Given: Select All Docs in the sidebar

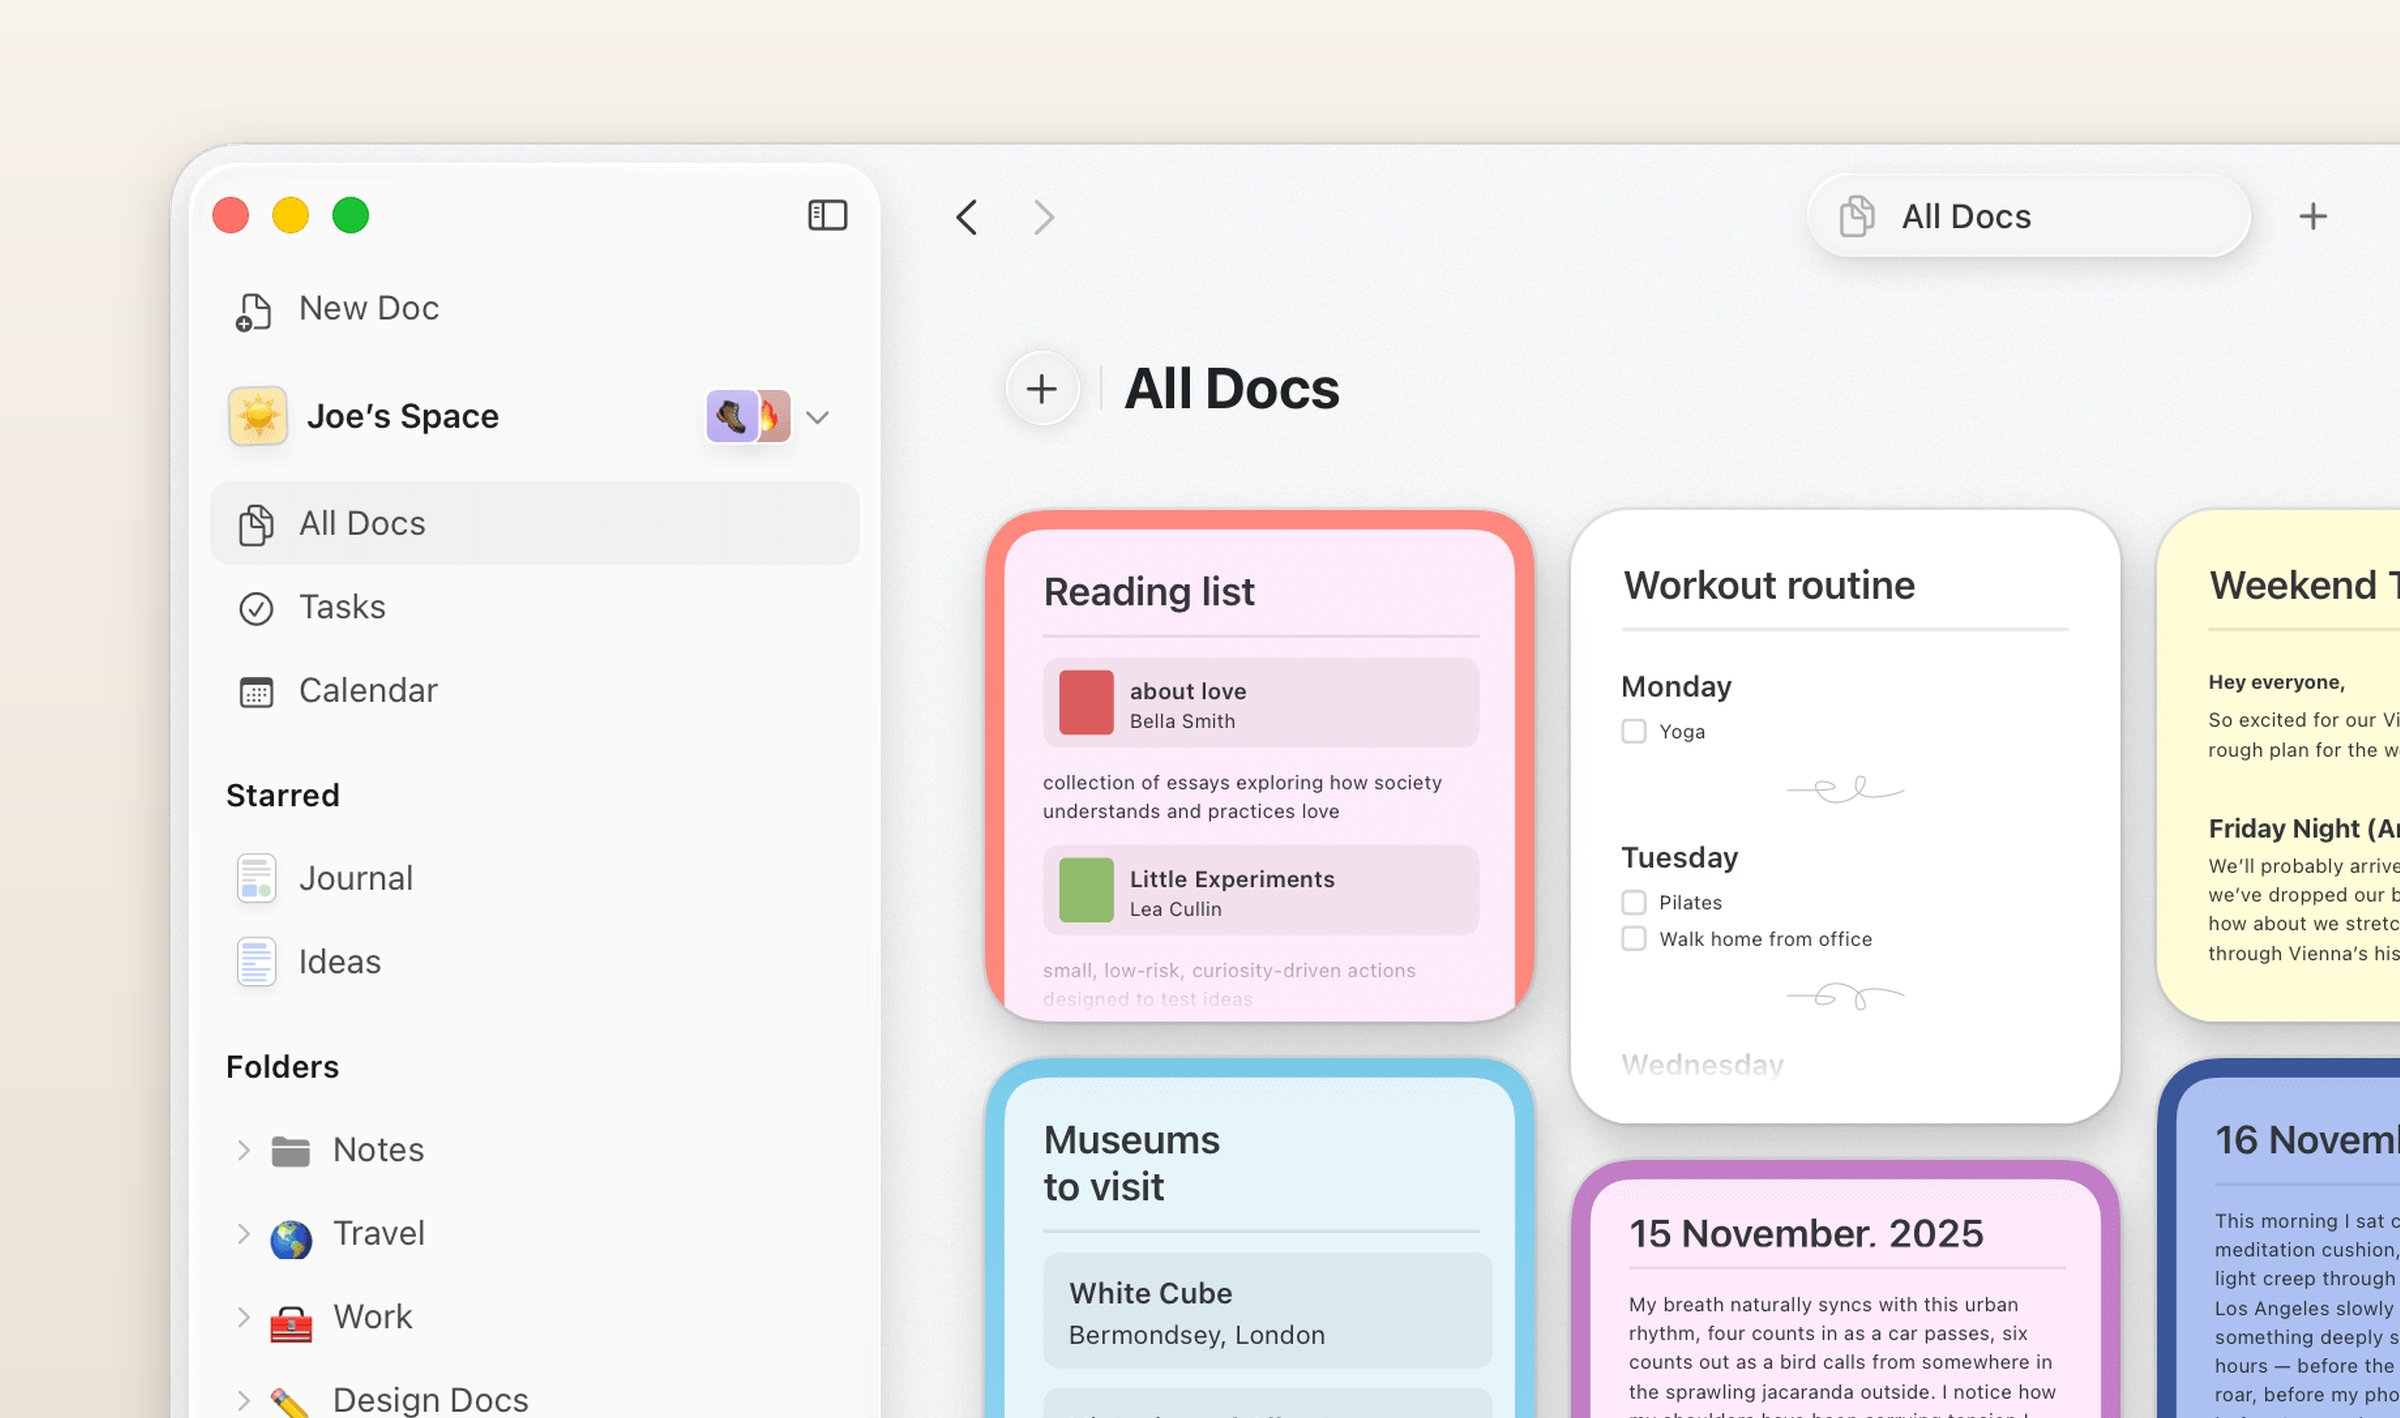Looking at the screenshot, I should pos(535,523).
